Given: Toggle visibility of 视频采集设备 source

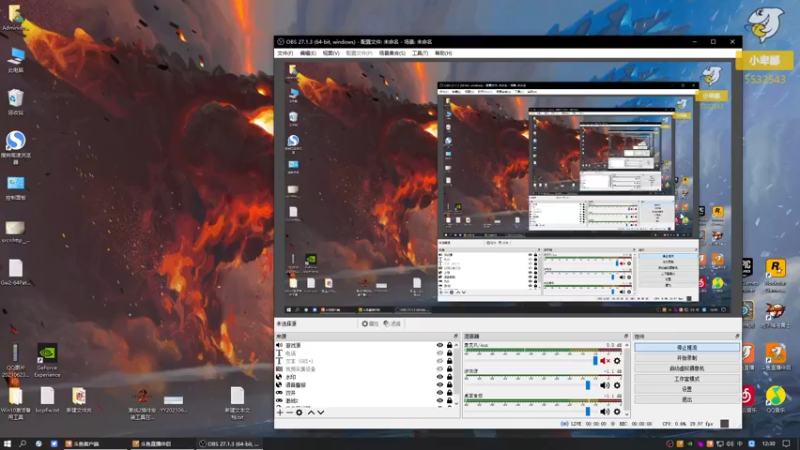Looking at the screenshot, I should pyautogui.click(x=440, y=369).
